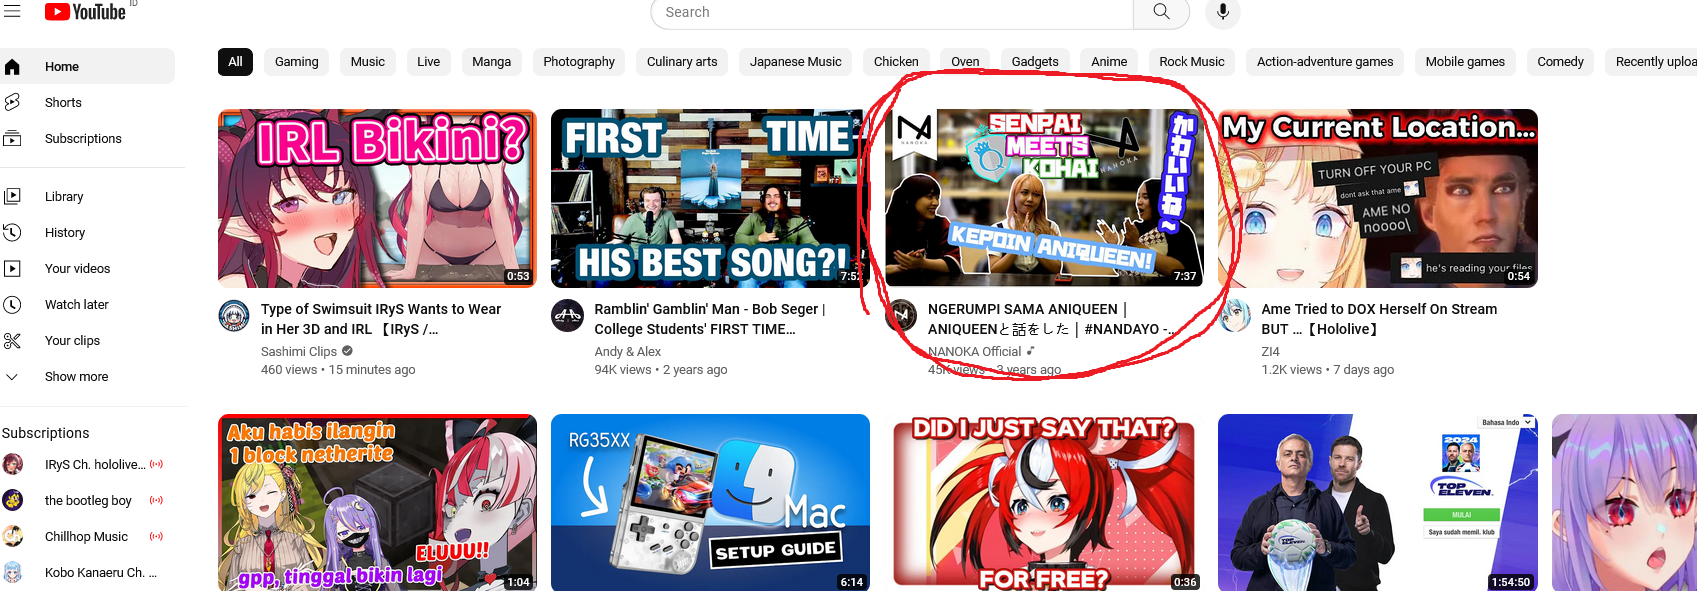This screenshot has width=1697, height=591.
Task: Click the Shorts sidebar icon
Action: click(12, 103)
